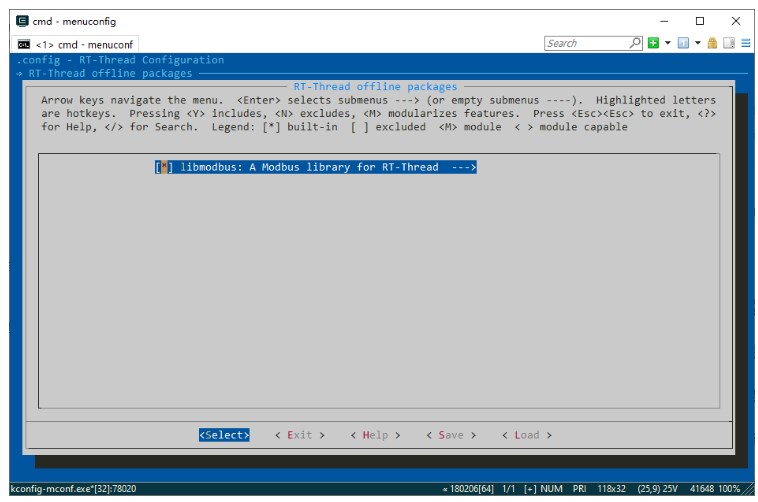The width and height of the screenshot is (758, 502).
Task: Activate the <Select> button
Action: [224, 435]
